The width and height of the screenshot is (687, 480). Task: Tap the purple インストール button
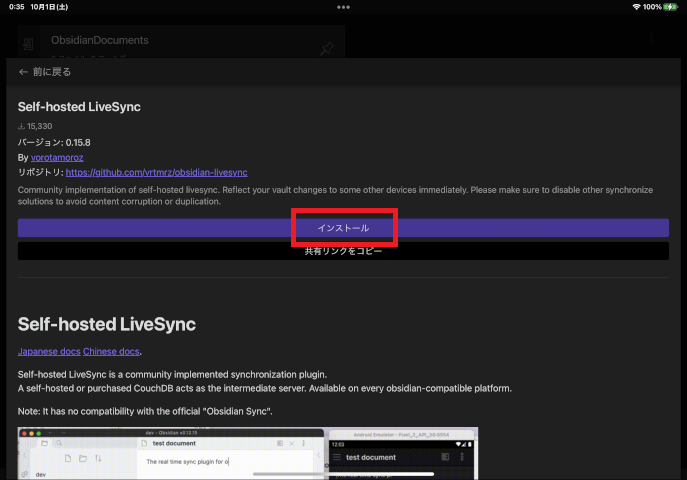[343, 228]
